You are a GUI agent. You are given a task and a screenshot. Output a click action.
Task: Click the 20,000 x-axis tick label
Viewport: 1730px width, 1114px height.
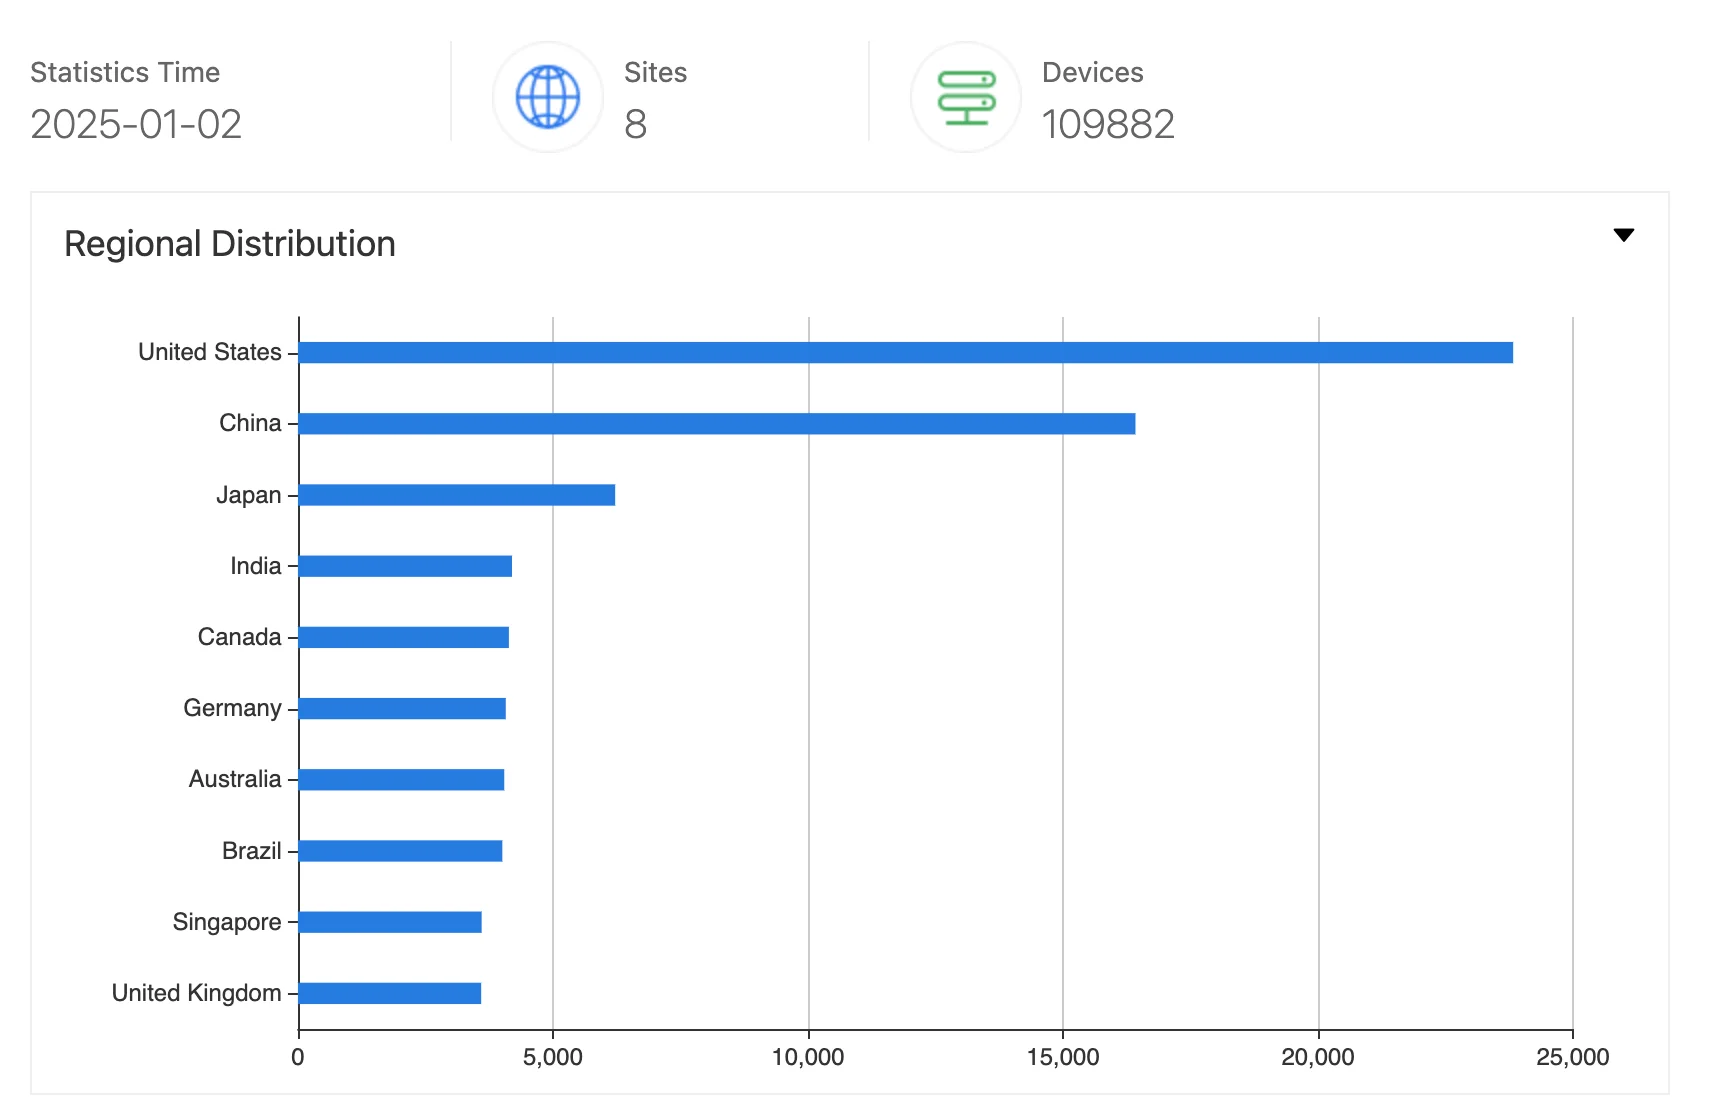click(1318, 1057)
